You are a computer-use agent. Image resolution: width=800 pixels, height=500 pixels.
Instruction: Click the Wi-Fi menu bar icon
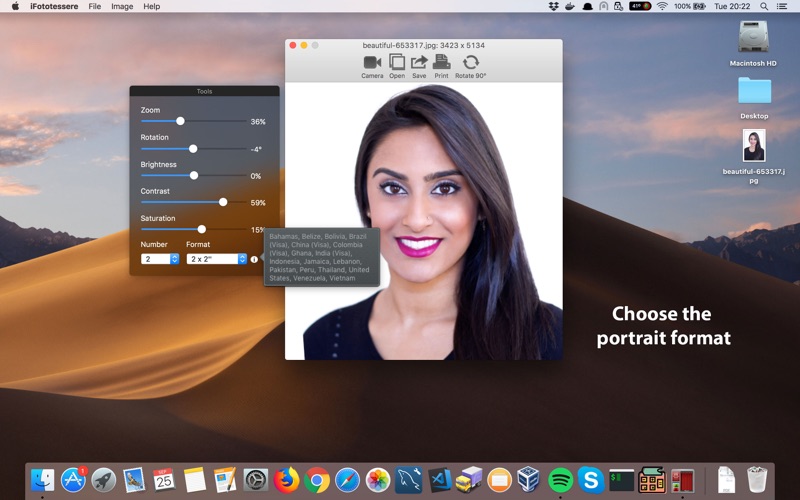tap(662, 6)
